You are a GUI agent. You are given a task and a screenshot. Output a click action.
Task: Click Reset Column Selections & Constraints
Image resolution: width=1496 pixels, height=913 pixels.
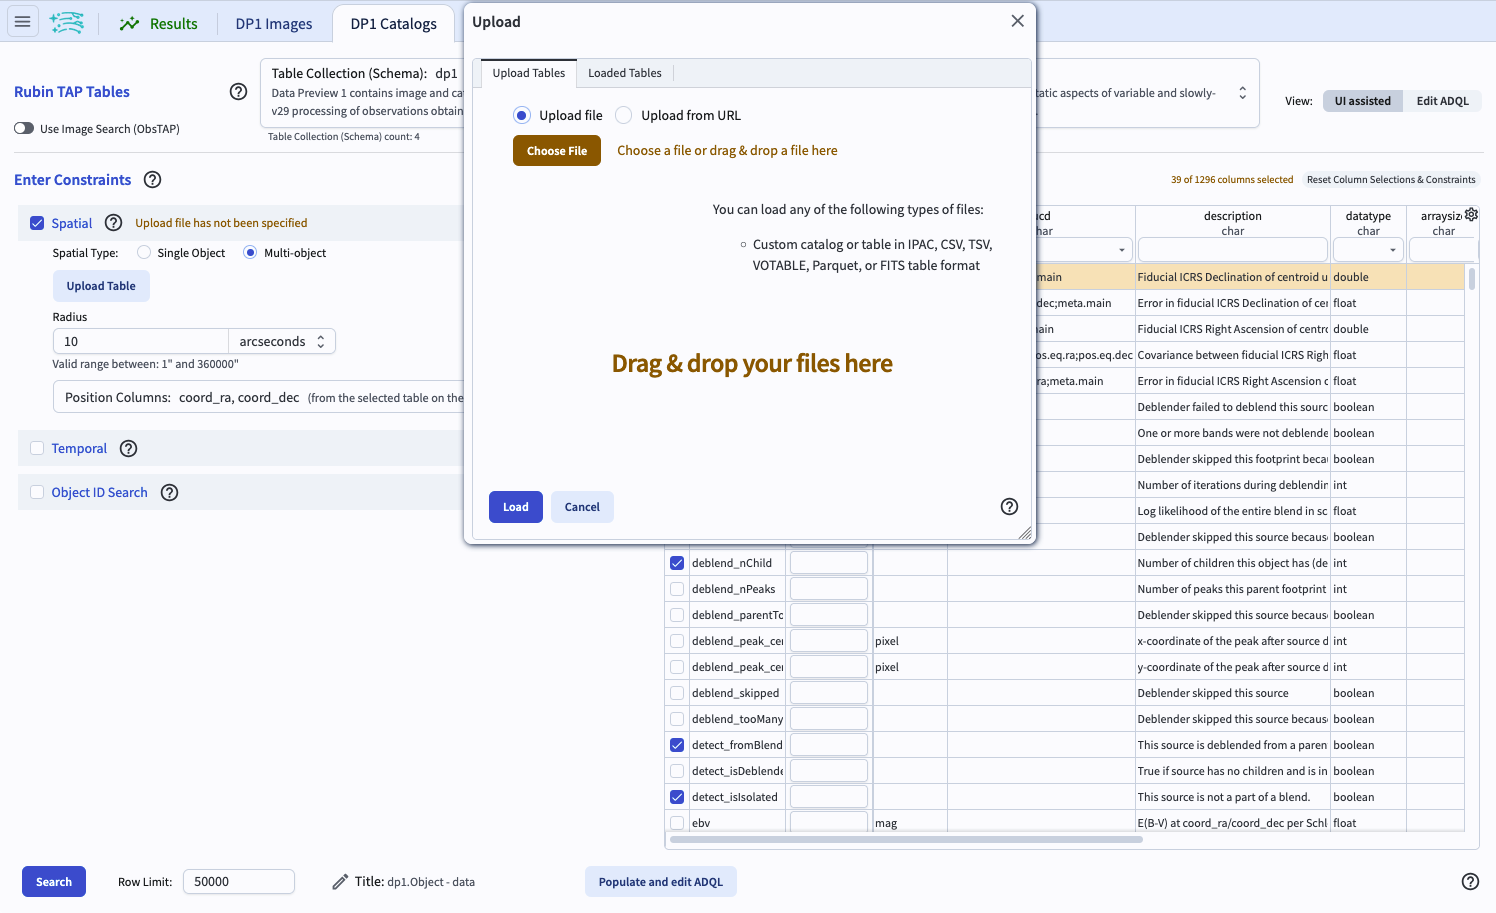pos(1391,179)
